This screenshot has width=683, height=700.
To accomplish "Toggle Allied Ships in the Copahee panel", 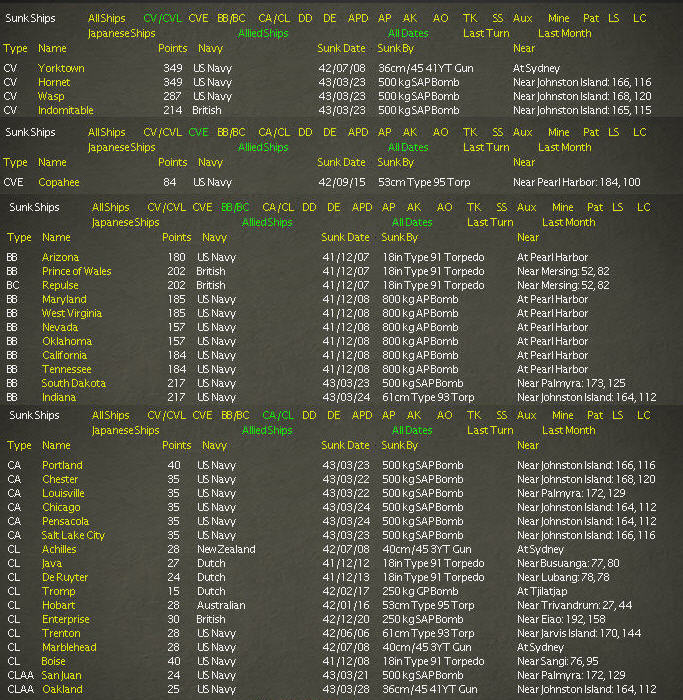I will tap(263, 147).
